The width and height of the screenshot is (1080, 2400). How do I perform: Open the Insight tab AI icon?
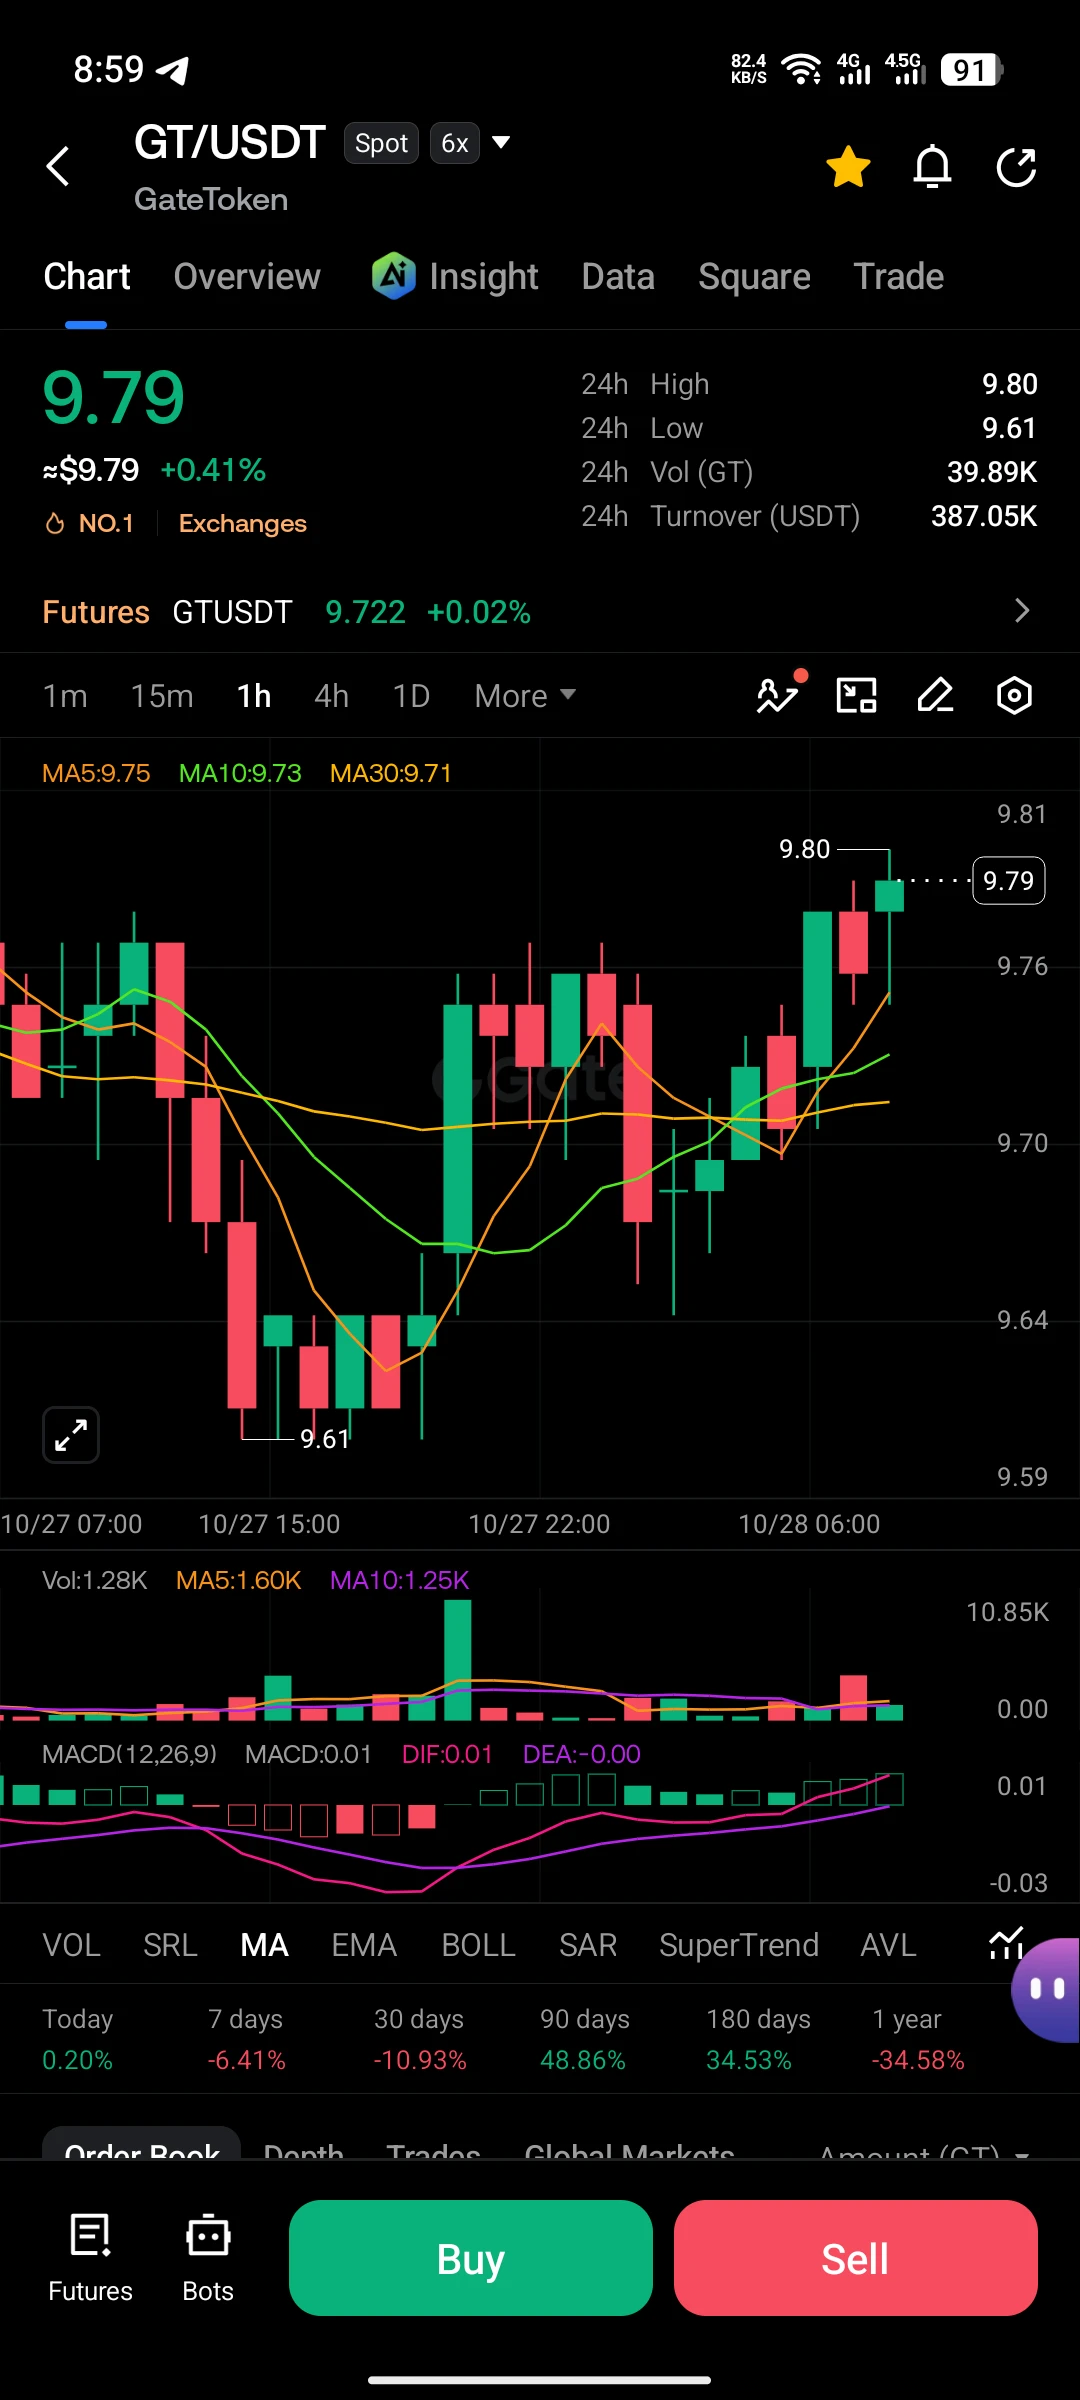click(x=393, y=276)
